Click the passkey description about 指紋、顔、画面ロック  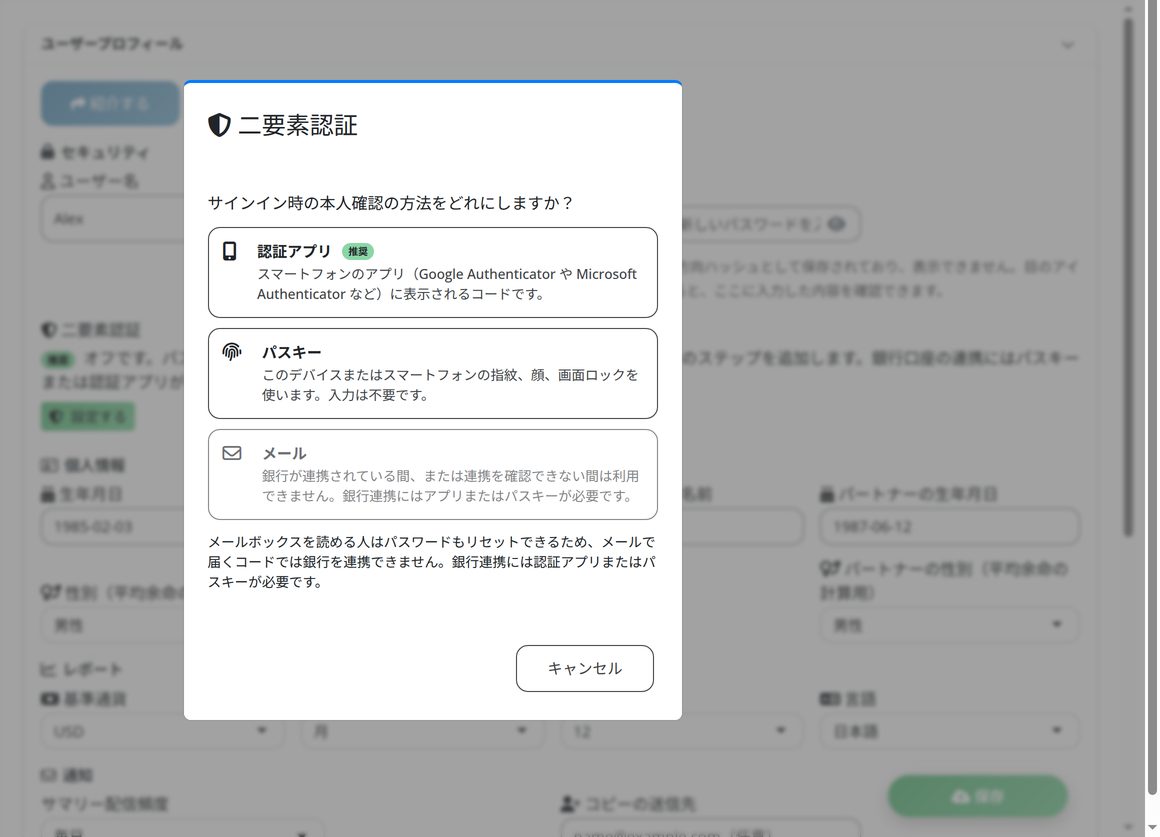click(x=450, y=385)
